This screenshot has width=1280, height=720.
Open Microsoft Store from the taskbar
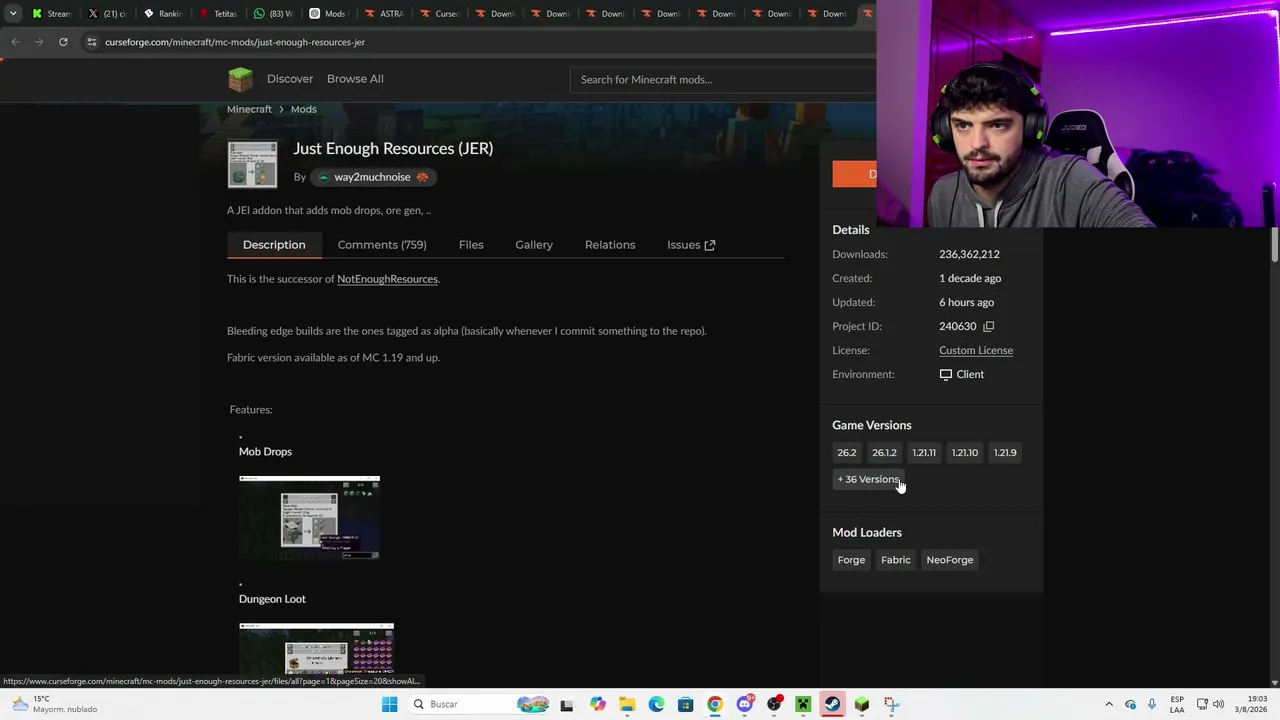point(685,704)
